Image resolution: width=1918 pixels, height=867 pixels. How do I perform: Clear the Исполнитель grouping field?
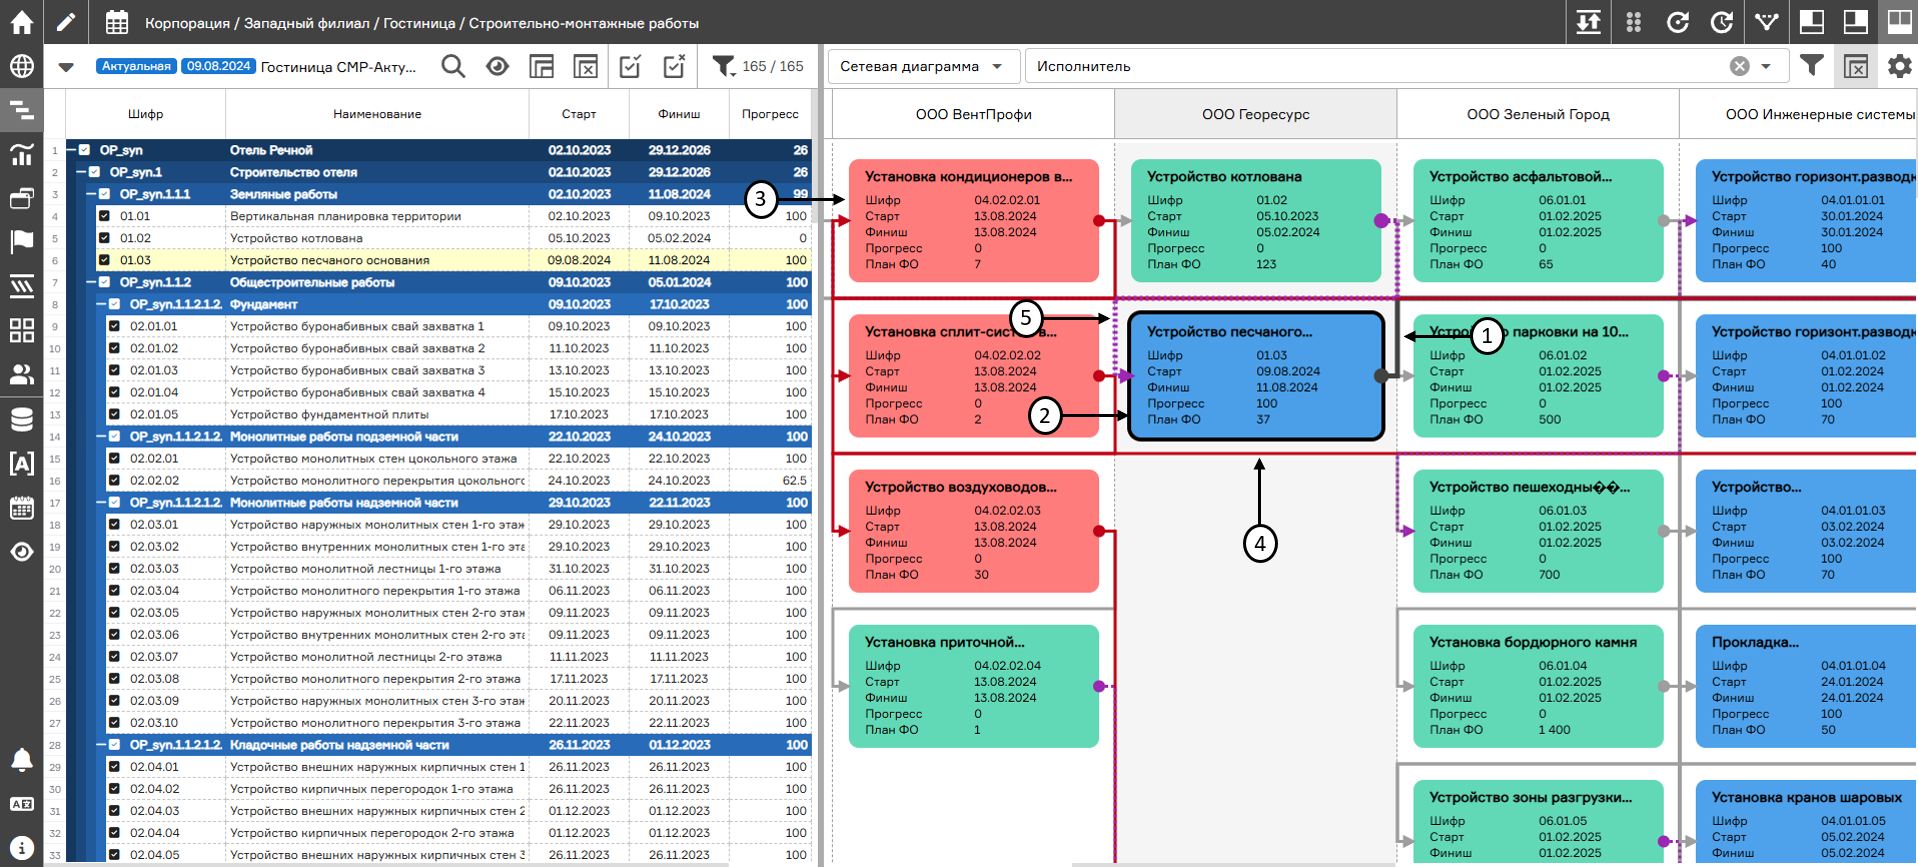tap(1740, 66)
